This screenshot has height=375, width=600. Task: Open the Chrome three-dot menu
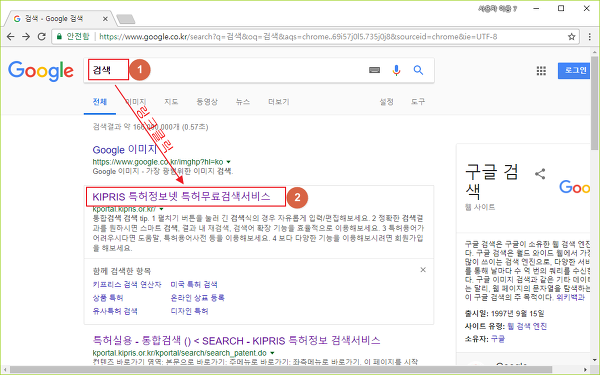590,37
